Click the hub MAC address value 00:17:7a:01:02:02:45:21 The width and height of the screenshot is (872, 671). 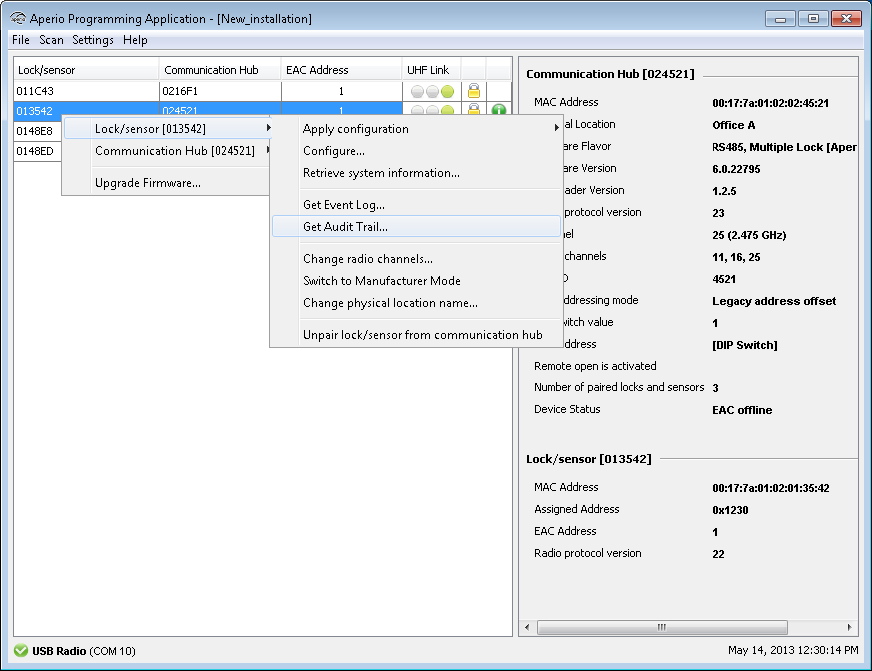(x=770, y=103)
